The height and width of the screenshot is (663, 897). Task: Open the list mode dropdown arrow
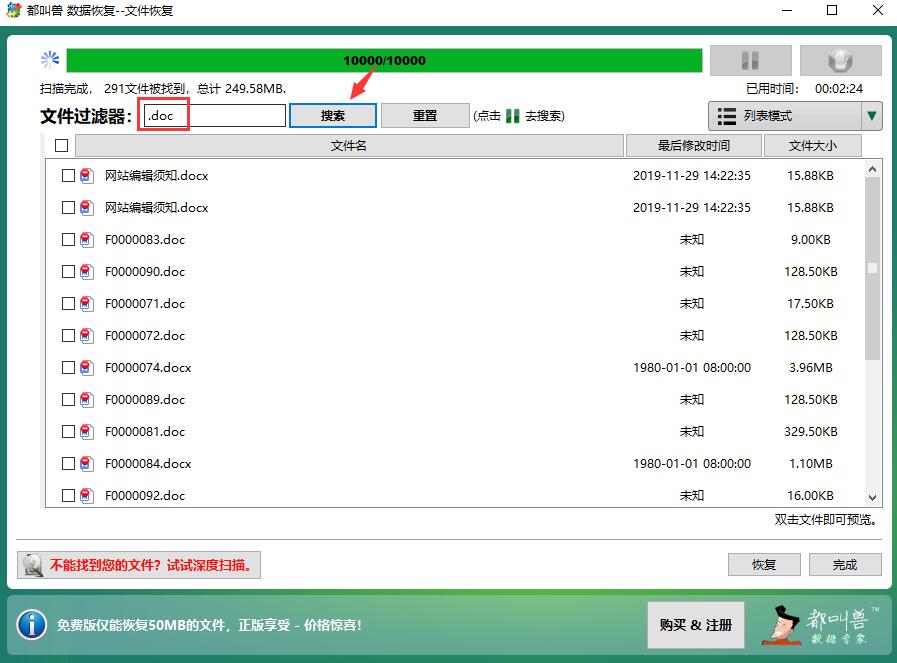pos(871,116)
